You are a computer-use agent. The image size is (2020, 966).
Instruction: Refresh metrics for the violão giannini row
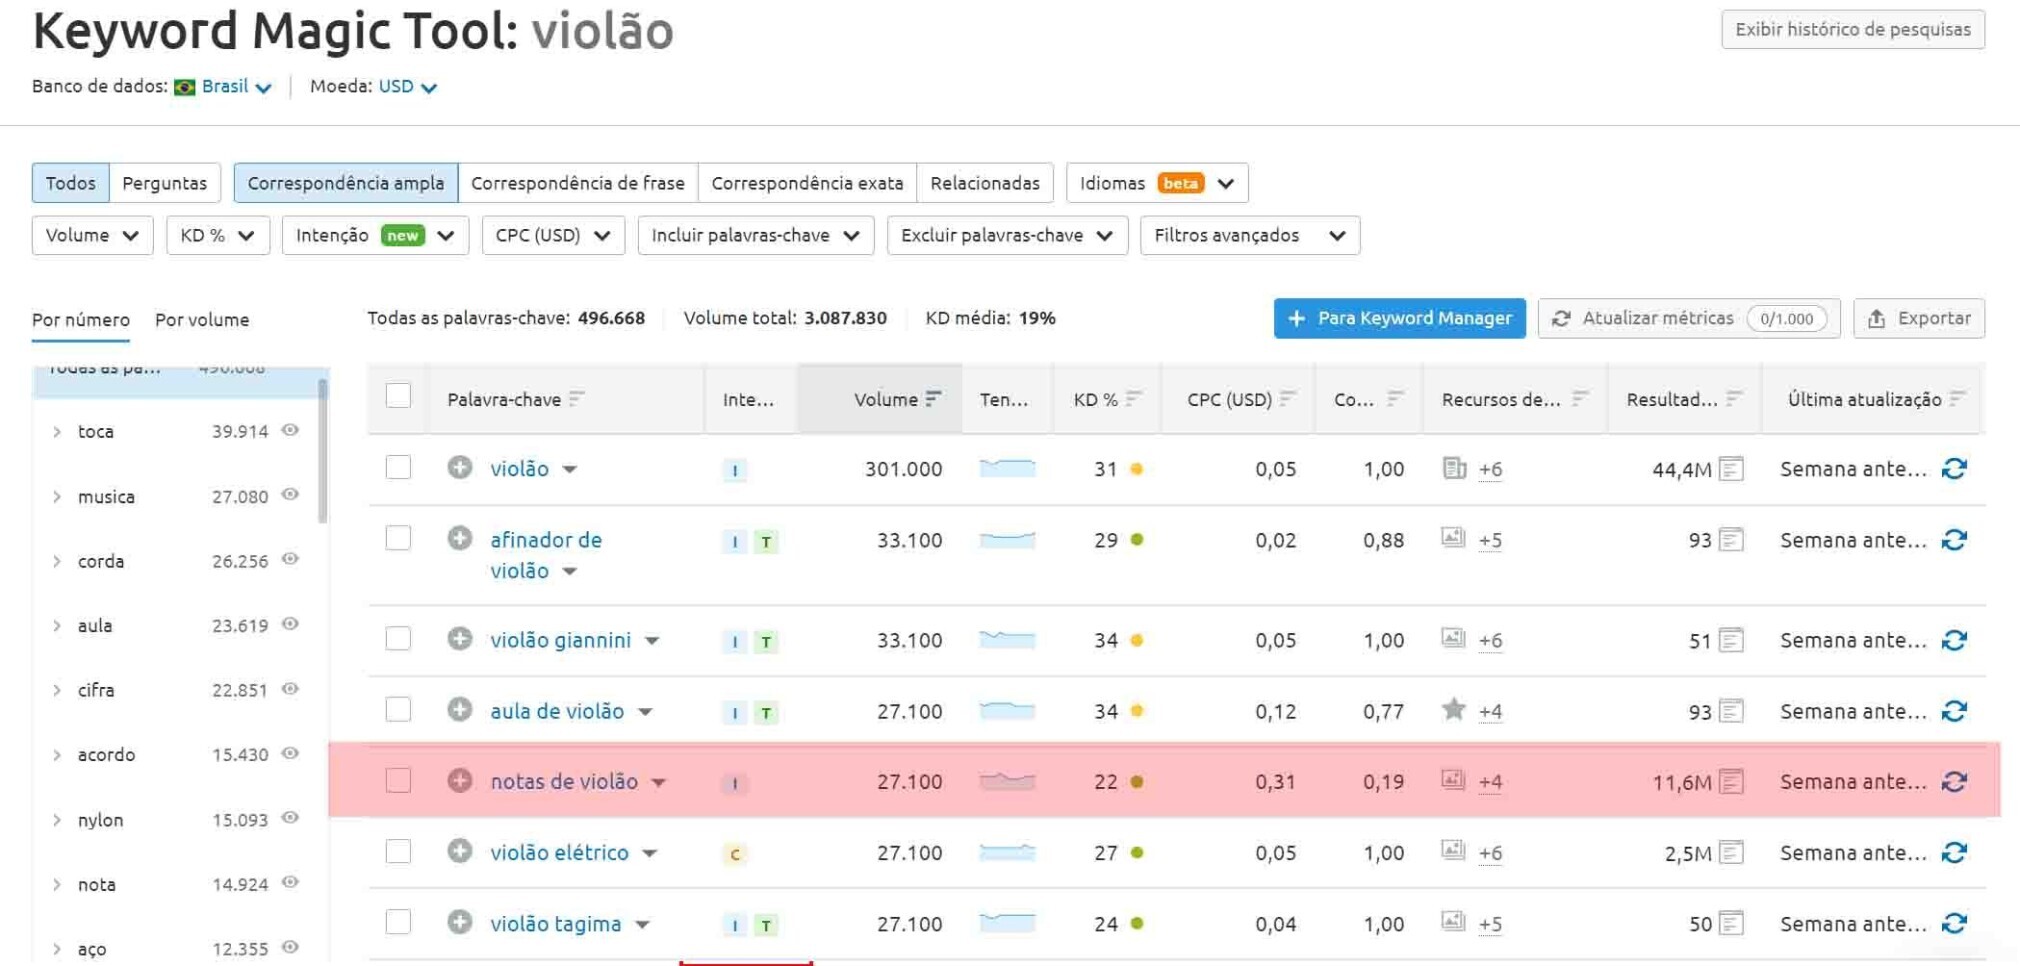pyautogui.click(x=1954, y=640)
